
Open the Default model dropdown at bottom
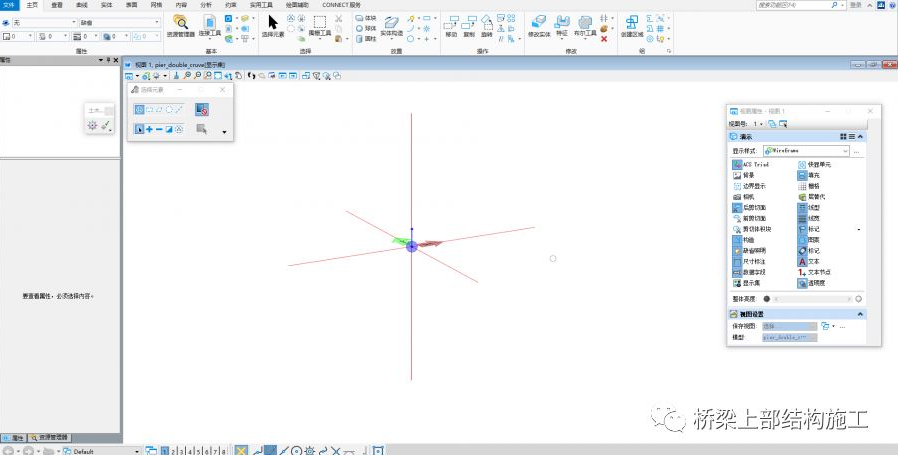101,451
